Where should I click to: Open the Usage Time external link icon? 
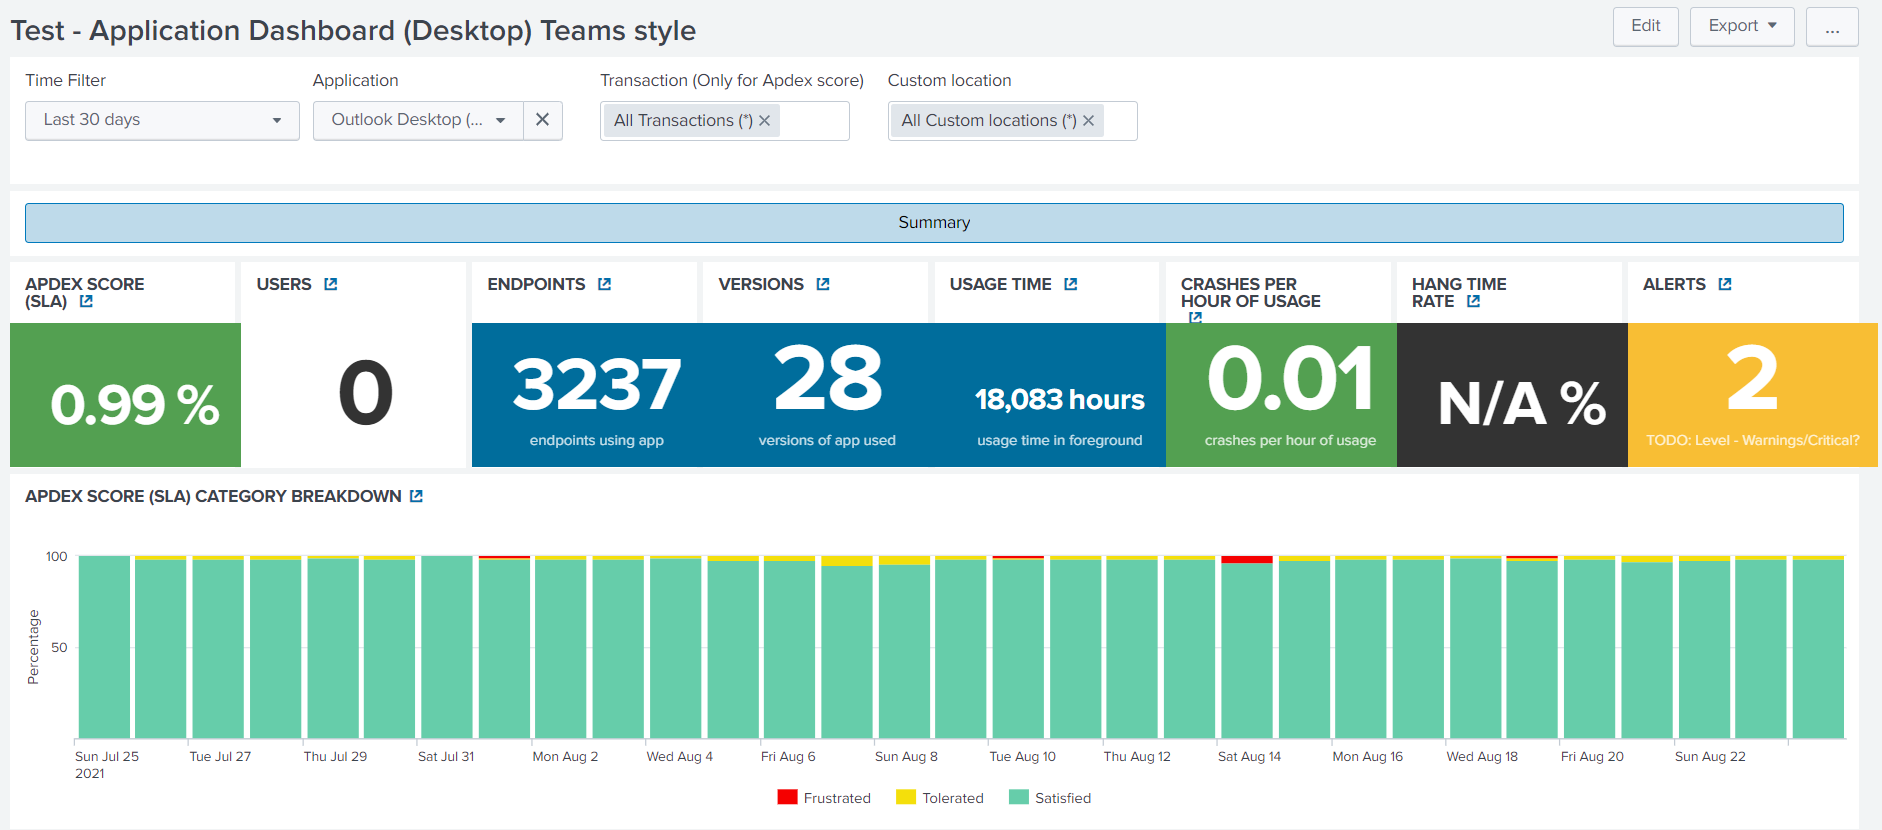click(x=1071, y=284)
